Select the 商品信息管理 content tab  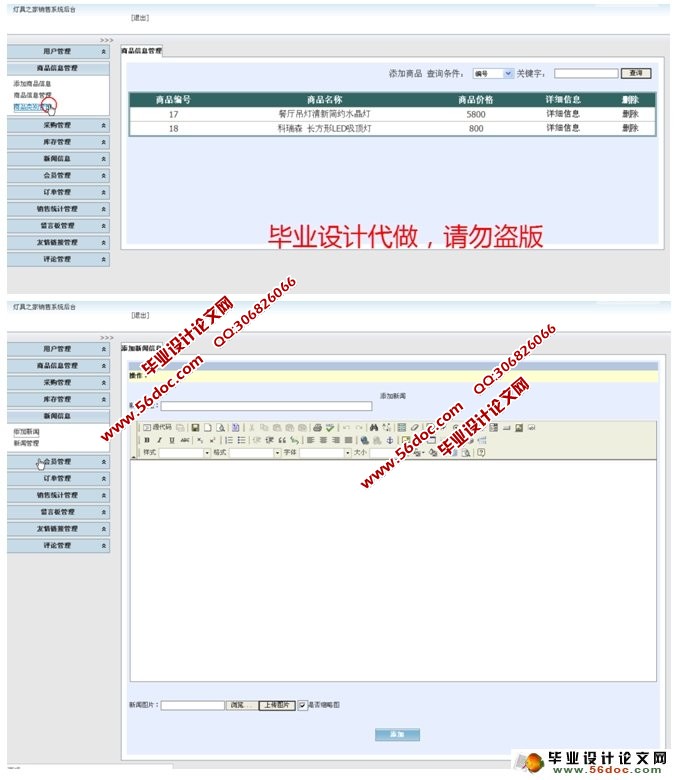(142, 51)
